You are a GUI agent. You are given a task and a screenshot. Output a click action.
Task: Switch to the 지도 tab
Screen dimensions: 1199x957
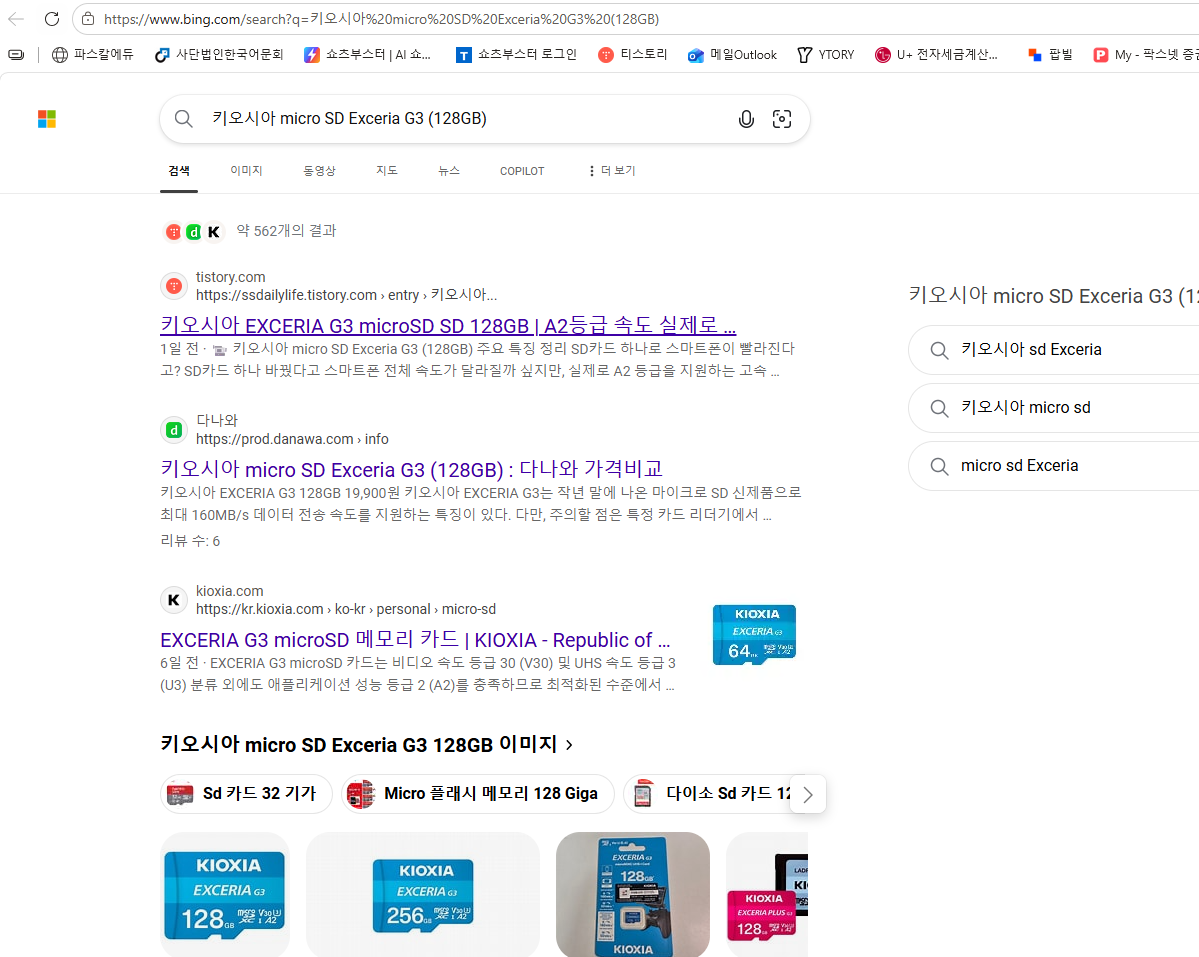click(387, 170)
